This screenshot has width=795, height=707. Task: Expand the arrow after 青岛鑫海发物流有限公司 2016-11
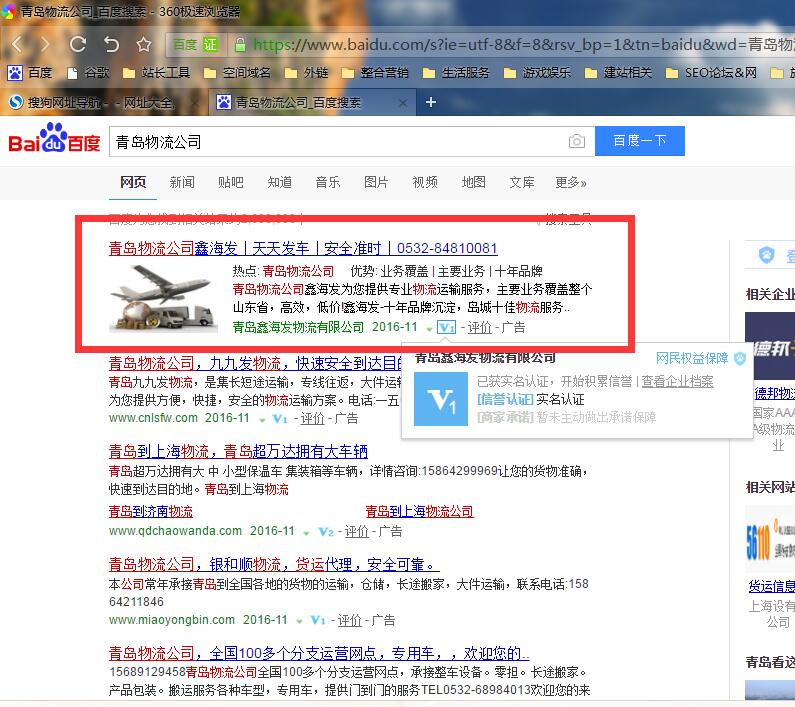pyautogui.click(x=429, y=329)
